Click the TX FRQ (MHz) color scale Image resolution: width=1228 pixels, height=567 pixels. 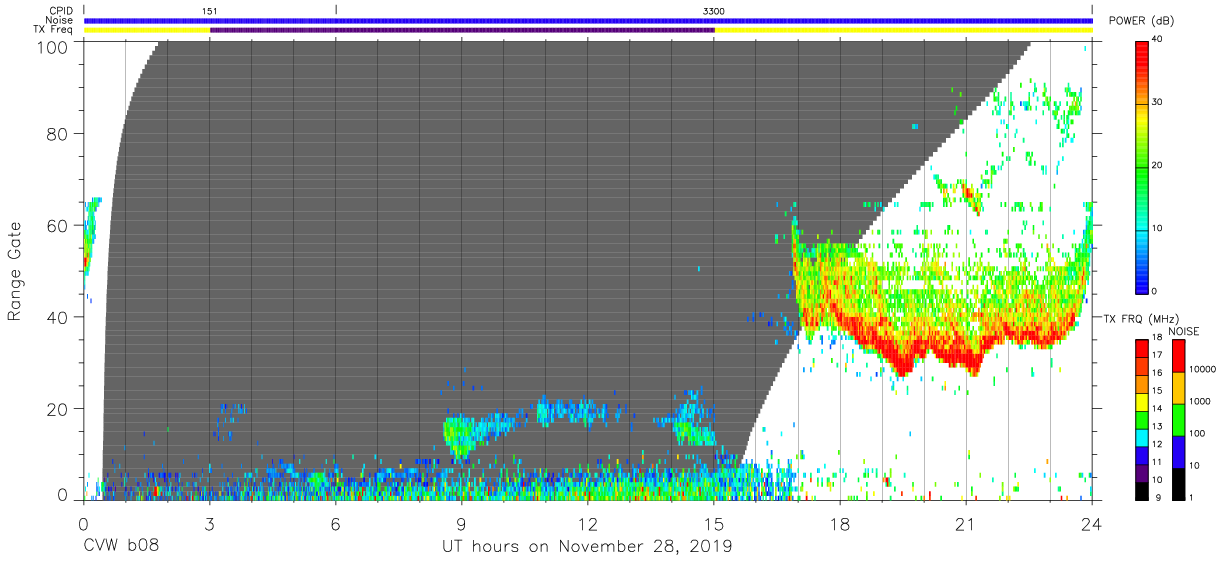1142,419
